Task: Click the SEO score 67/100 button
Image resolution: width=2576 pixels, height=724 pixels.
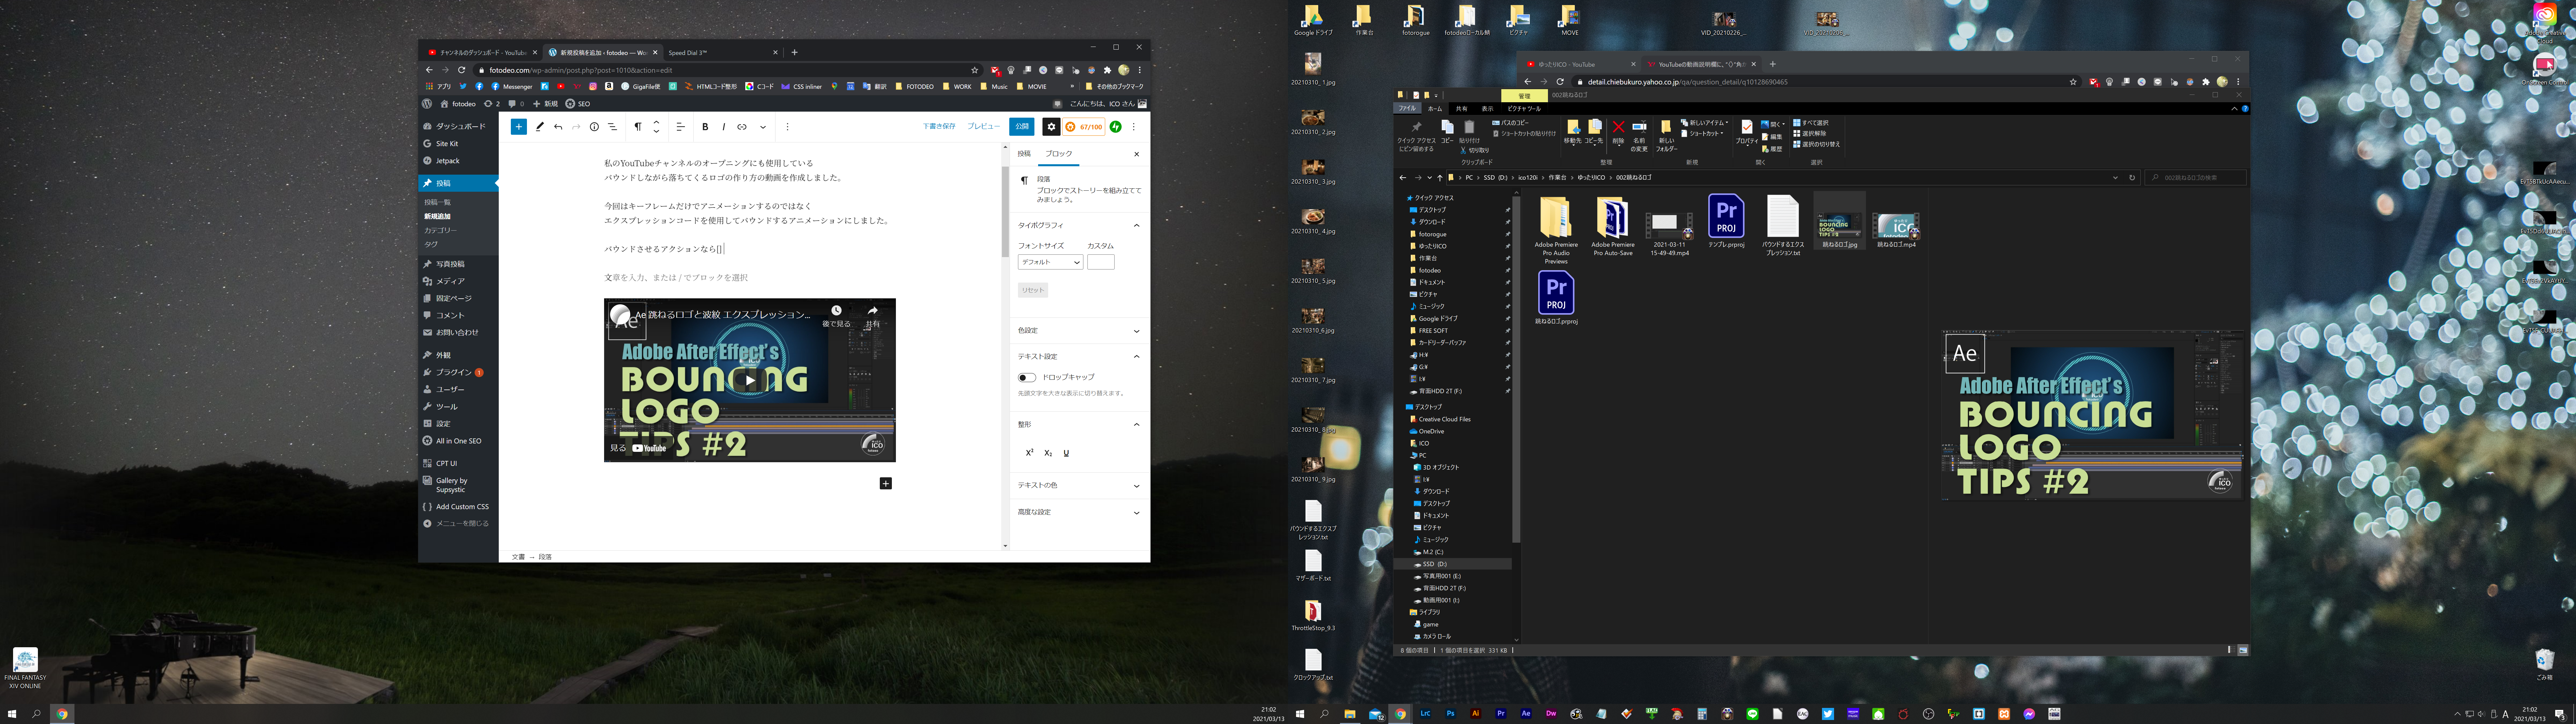Action: (1084, 127)
